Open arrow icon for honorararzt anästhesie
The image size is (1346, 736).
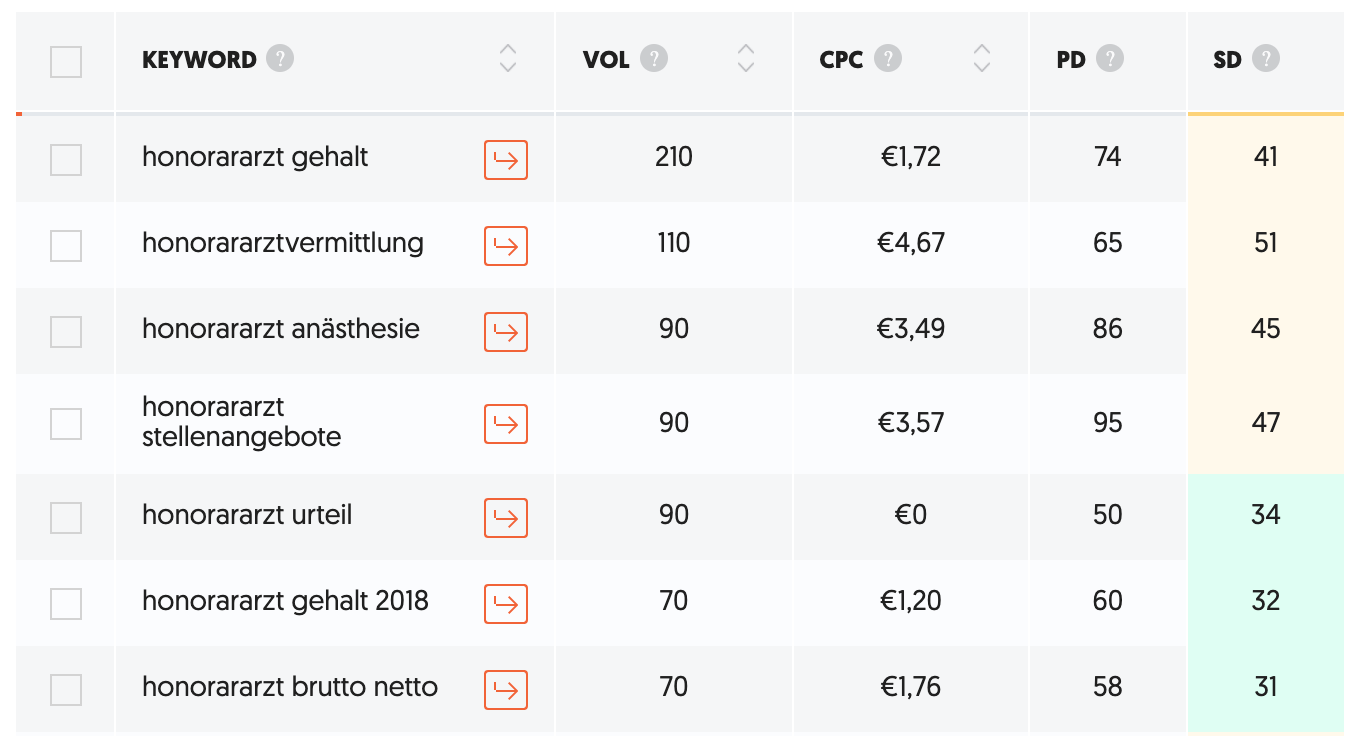[506, 332]
